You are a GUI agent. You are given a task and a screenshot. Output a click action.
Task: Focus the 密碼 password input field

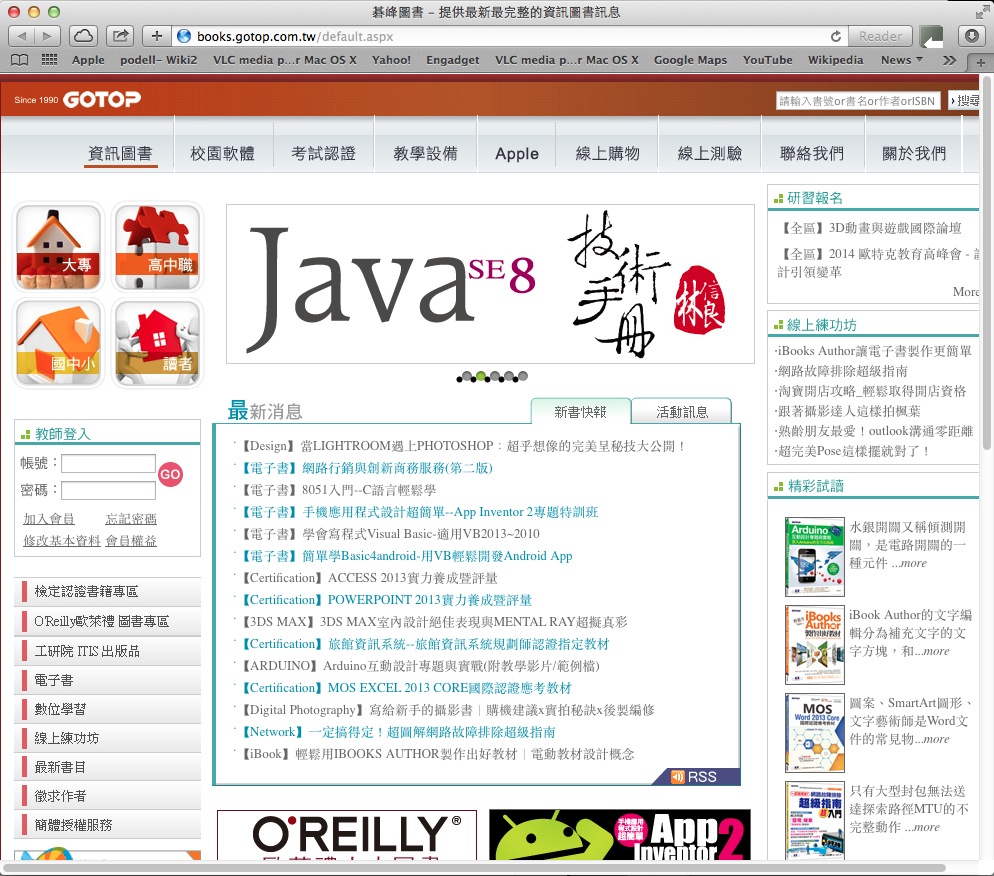(x=108, y=490)
